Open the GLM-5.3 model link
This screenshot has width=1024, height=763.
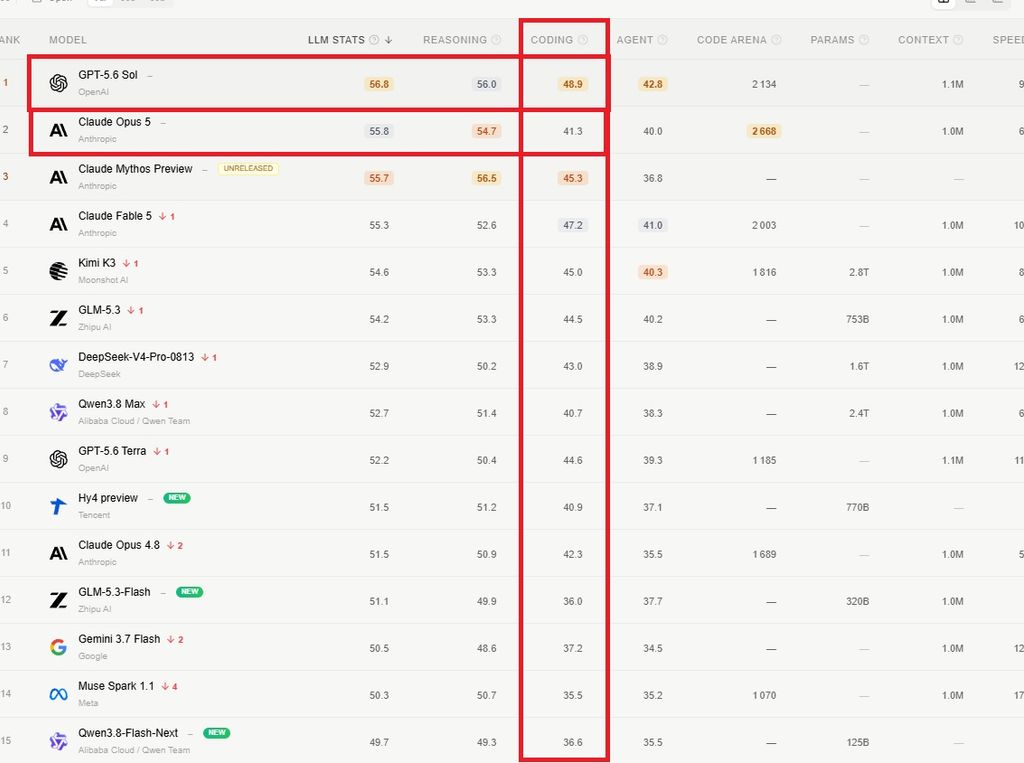click(x=99, y=310)
